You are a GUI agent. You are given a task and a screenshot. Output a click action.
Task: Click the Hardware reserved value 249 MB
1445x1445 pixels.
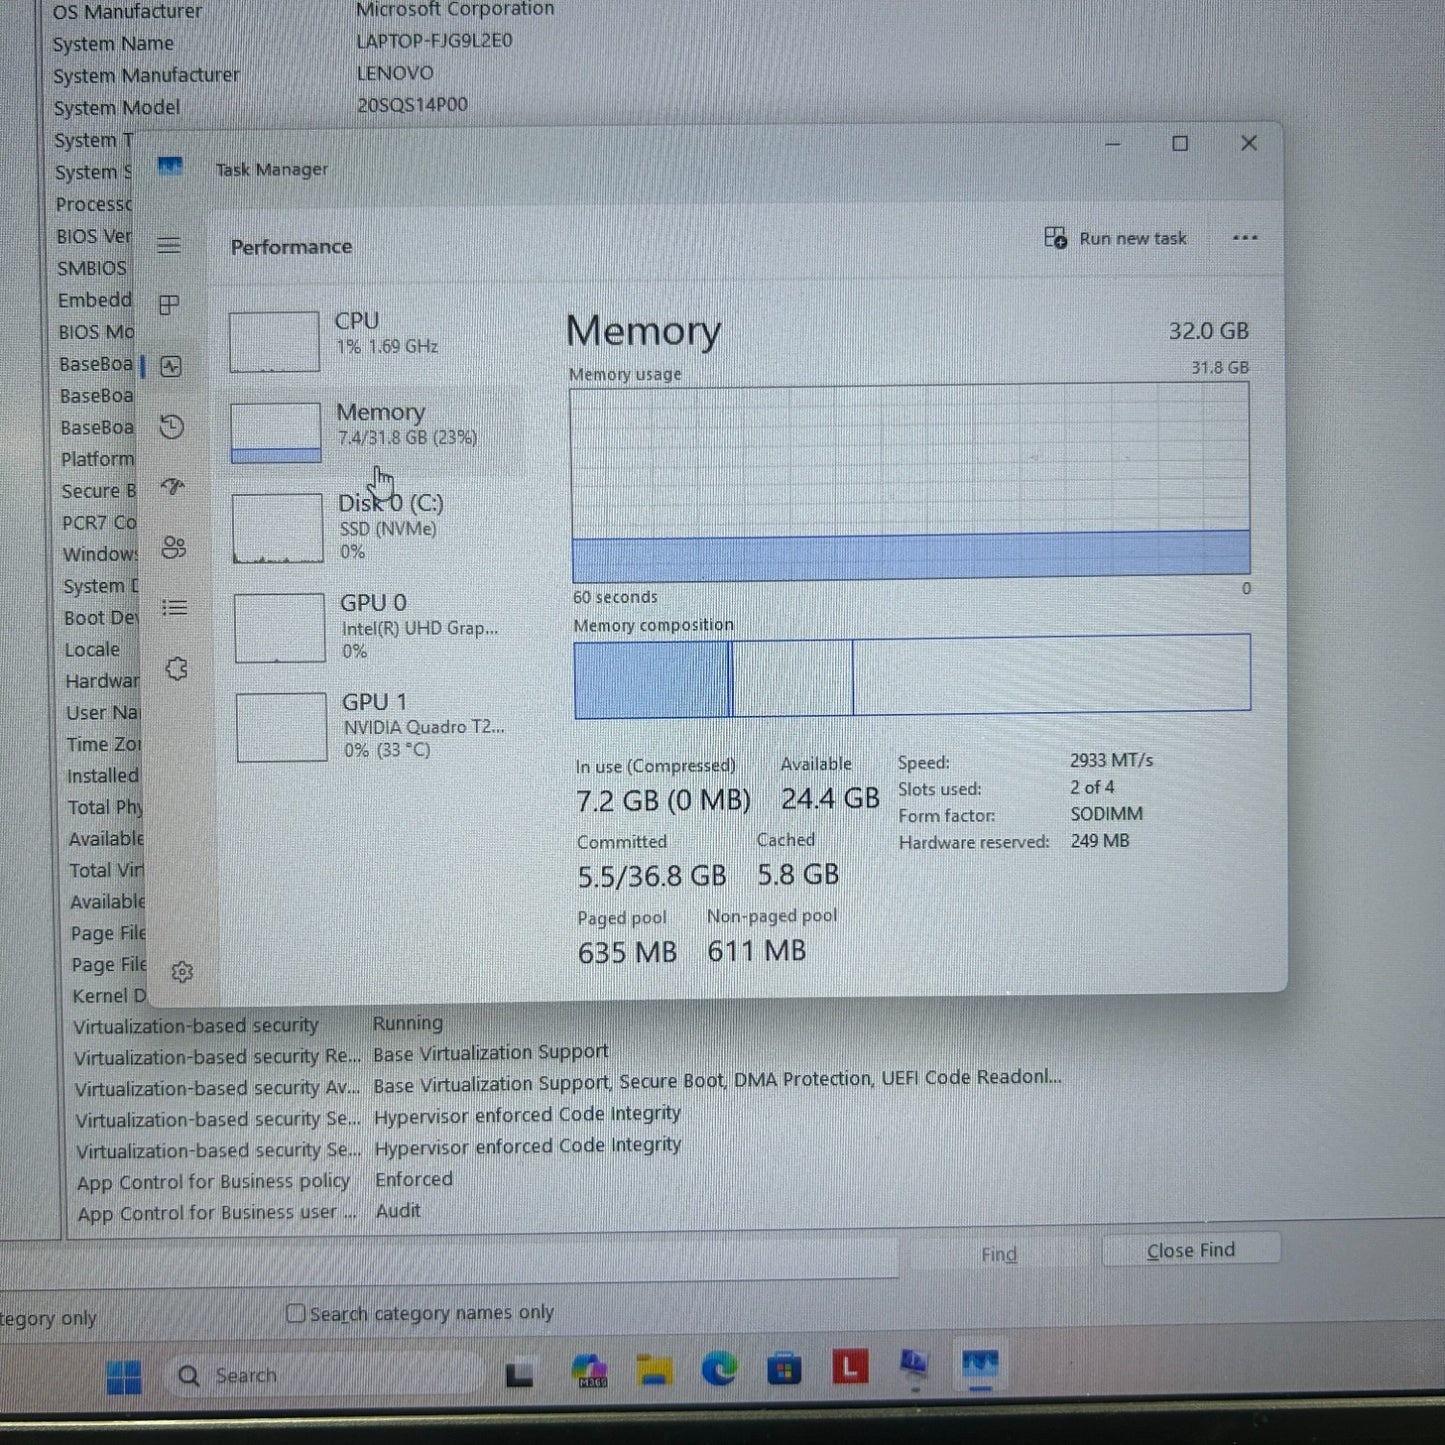(x=1100, y=841)
